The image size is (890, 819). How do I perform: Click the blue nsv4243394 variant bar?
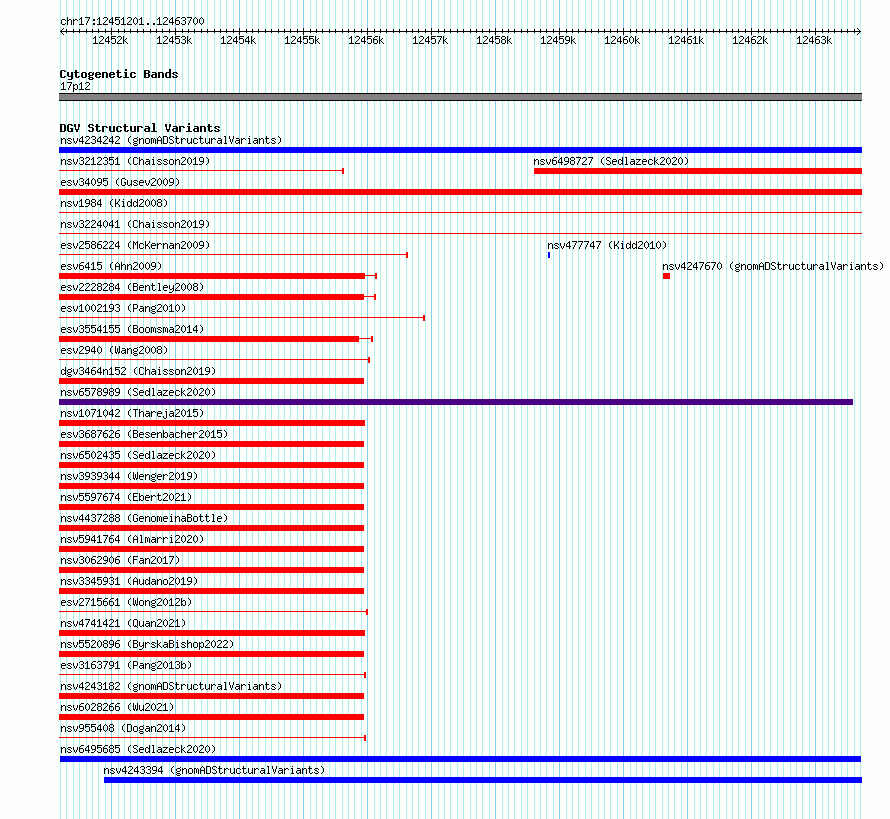tap(483, 780)
